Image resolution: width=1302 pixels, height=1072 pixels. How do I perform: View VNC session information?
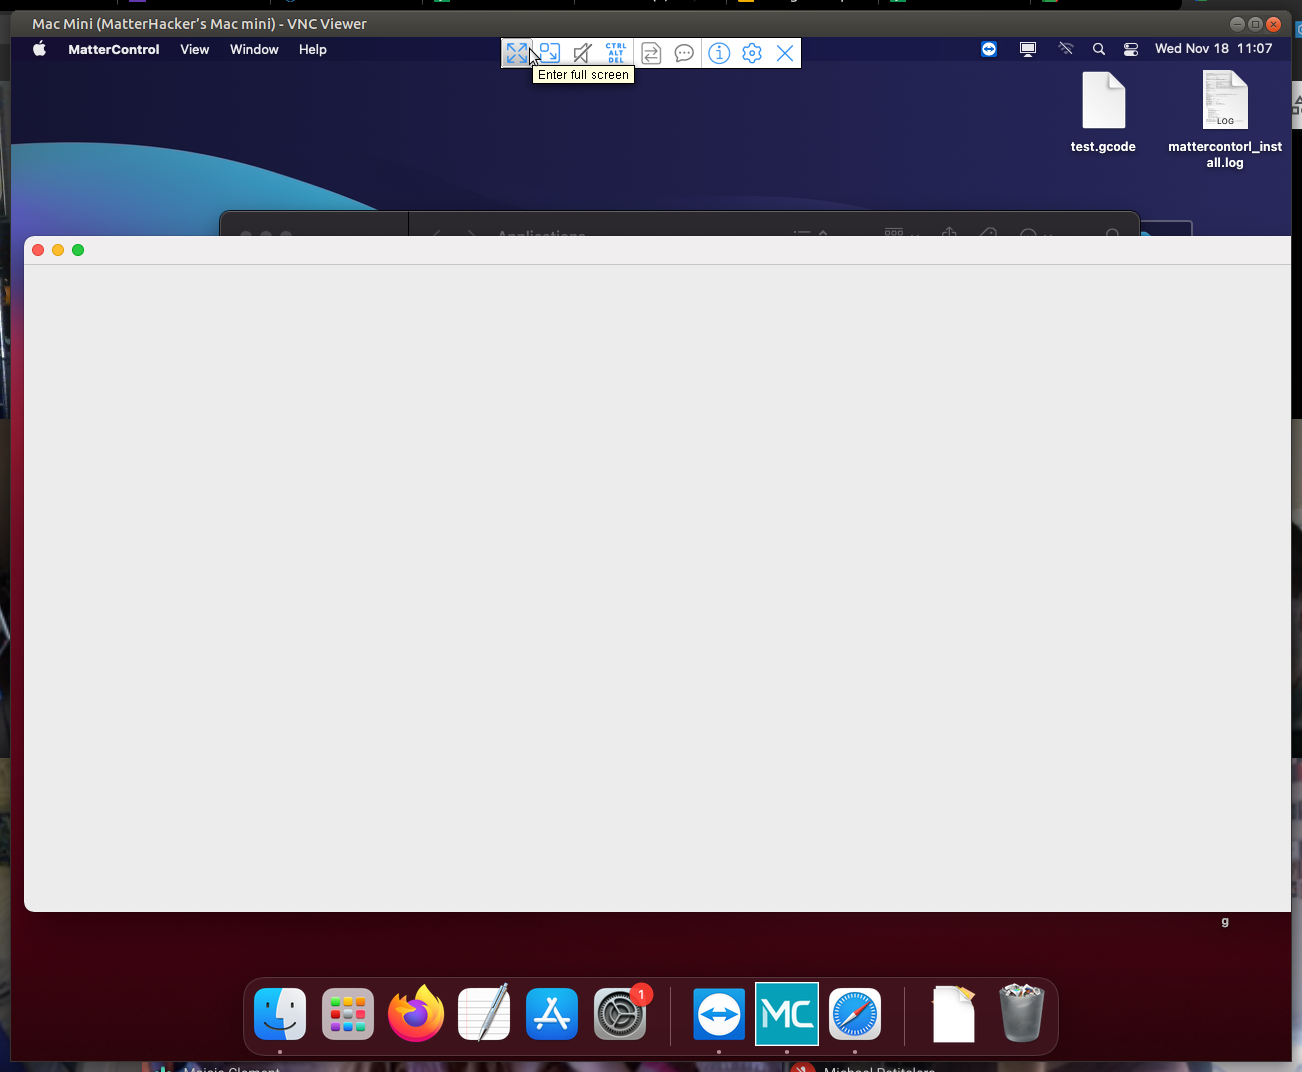coord(719,53)
